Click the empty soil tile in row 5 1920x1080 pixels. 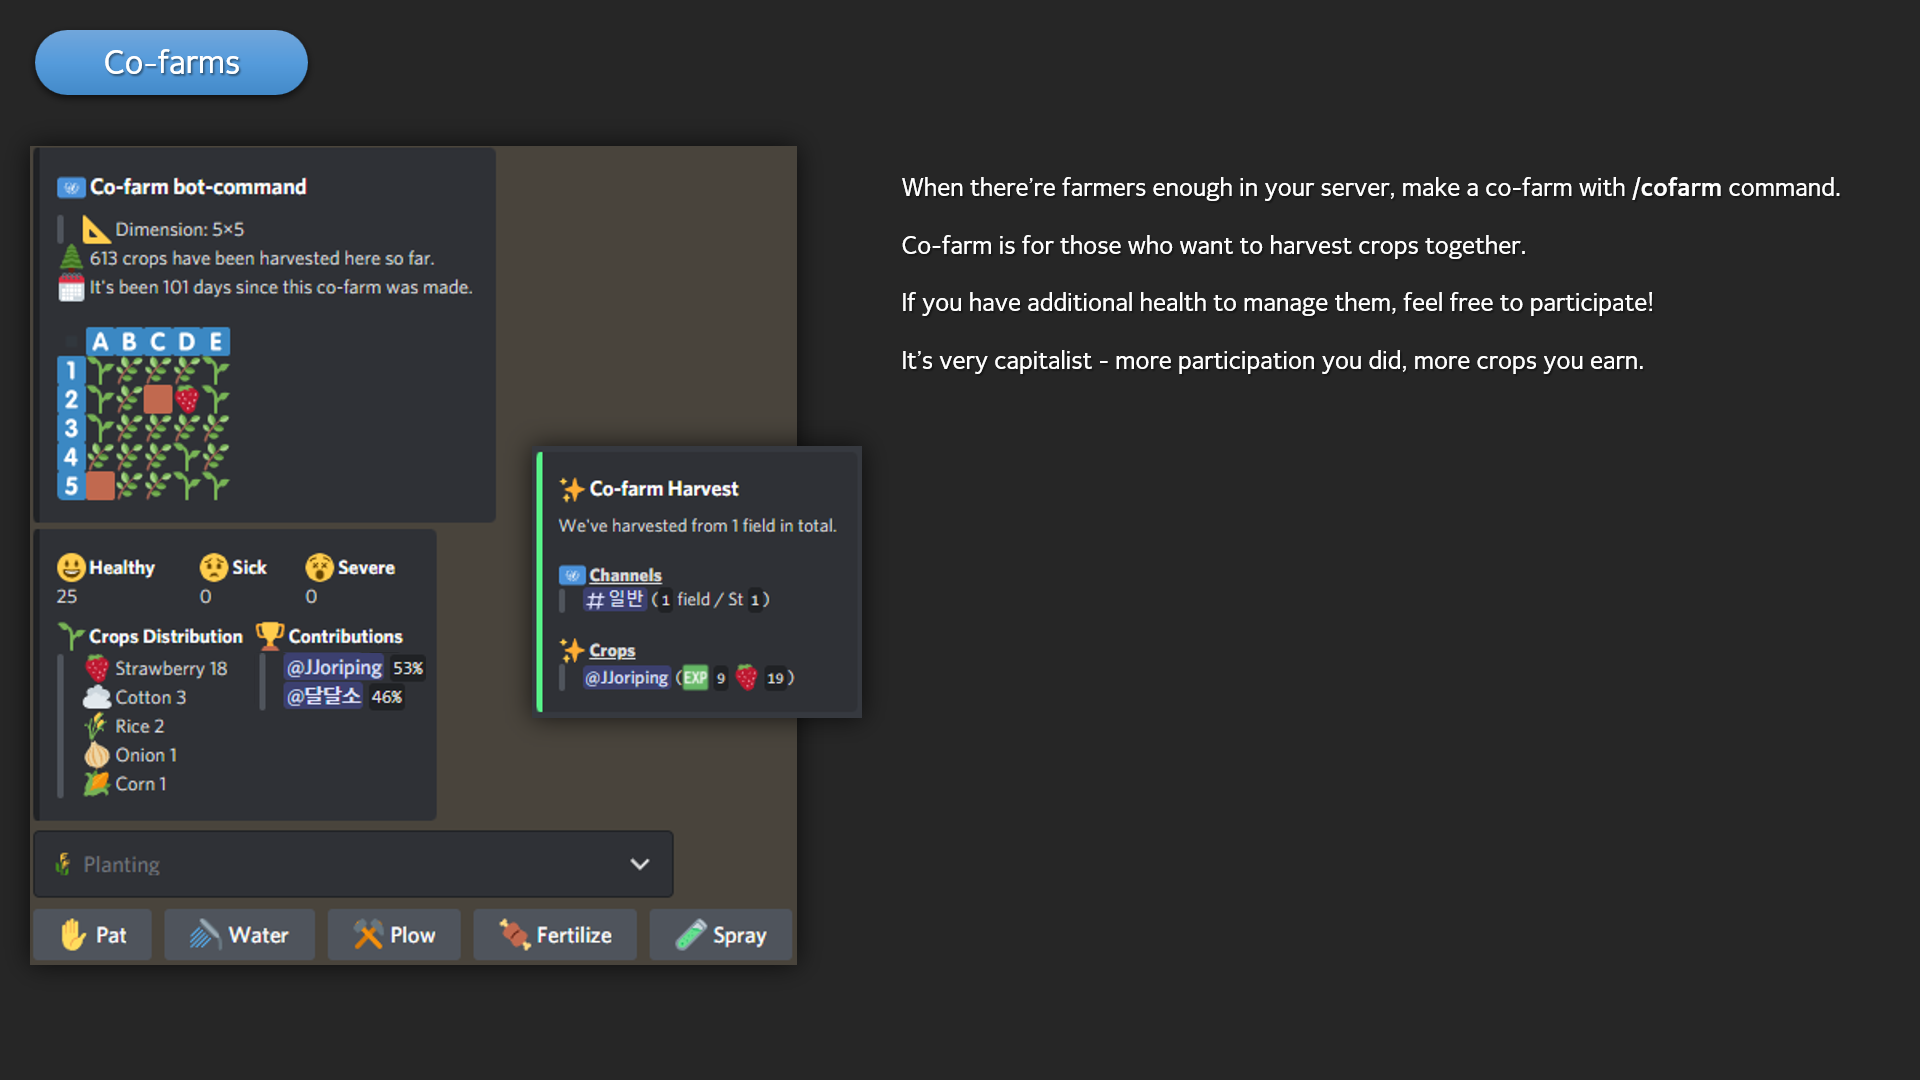tap(100, 486)
